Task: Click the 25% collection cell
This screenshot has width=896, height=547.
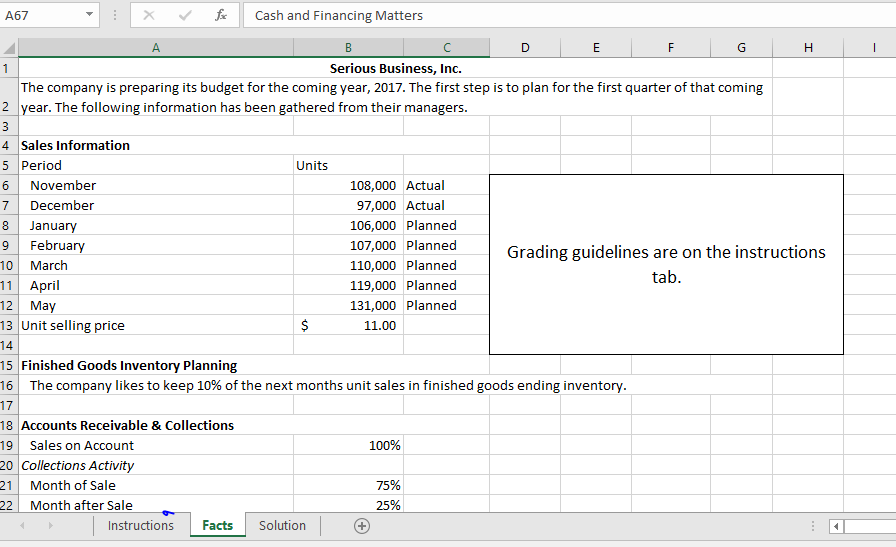Action: (348, 505)
